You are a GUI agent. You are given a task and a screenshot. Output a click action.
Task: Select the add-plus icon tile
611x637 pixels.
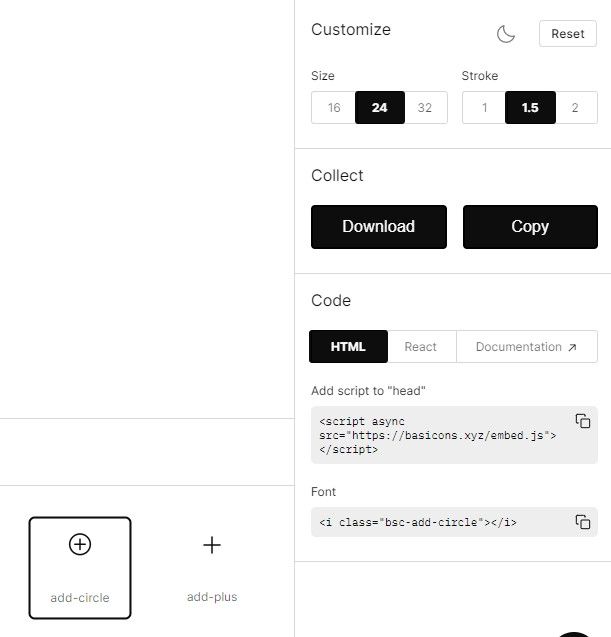click(x=212, y=568)
